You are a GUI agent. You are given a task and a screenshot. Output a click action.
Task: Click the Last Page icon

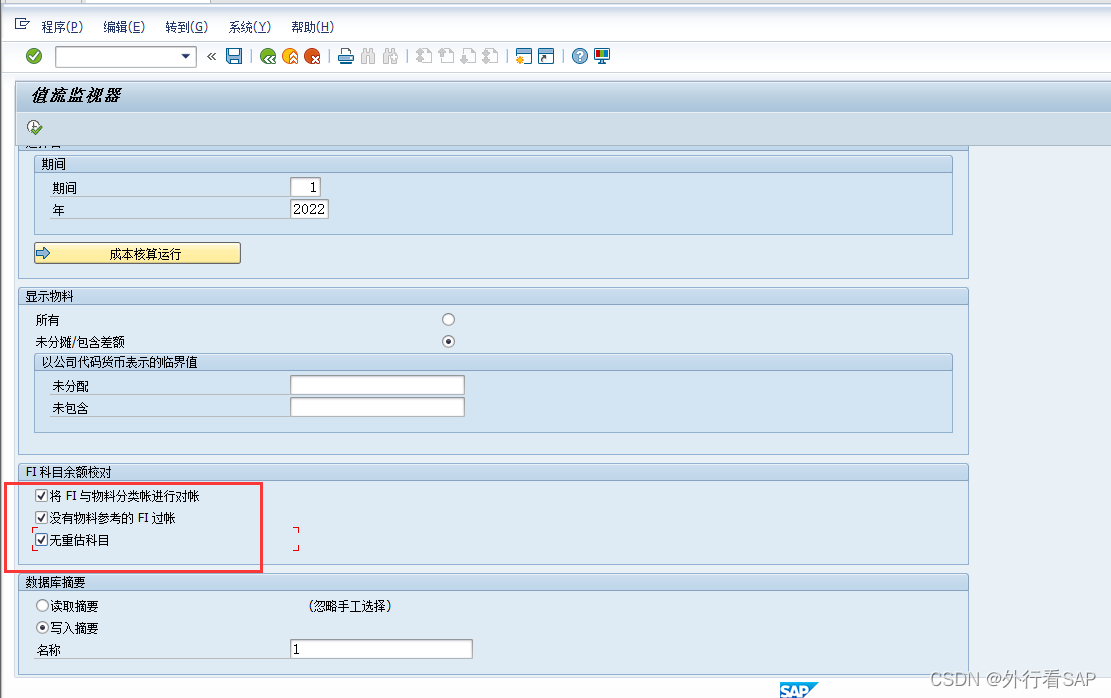tap(490, 56)
